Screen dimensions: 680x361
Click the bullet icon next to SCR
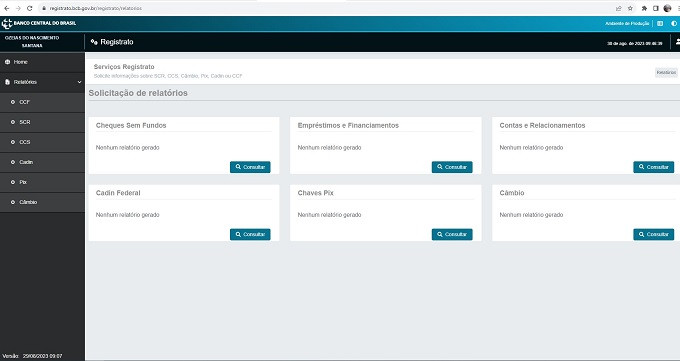[x=13, y=122]
